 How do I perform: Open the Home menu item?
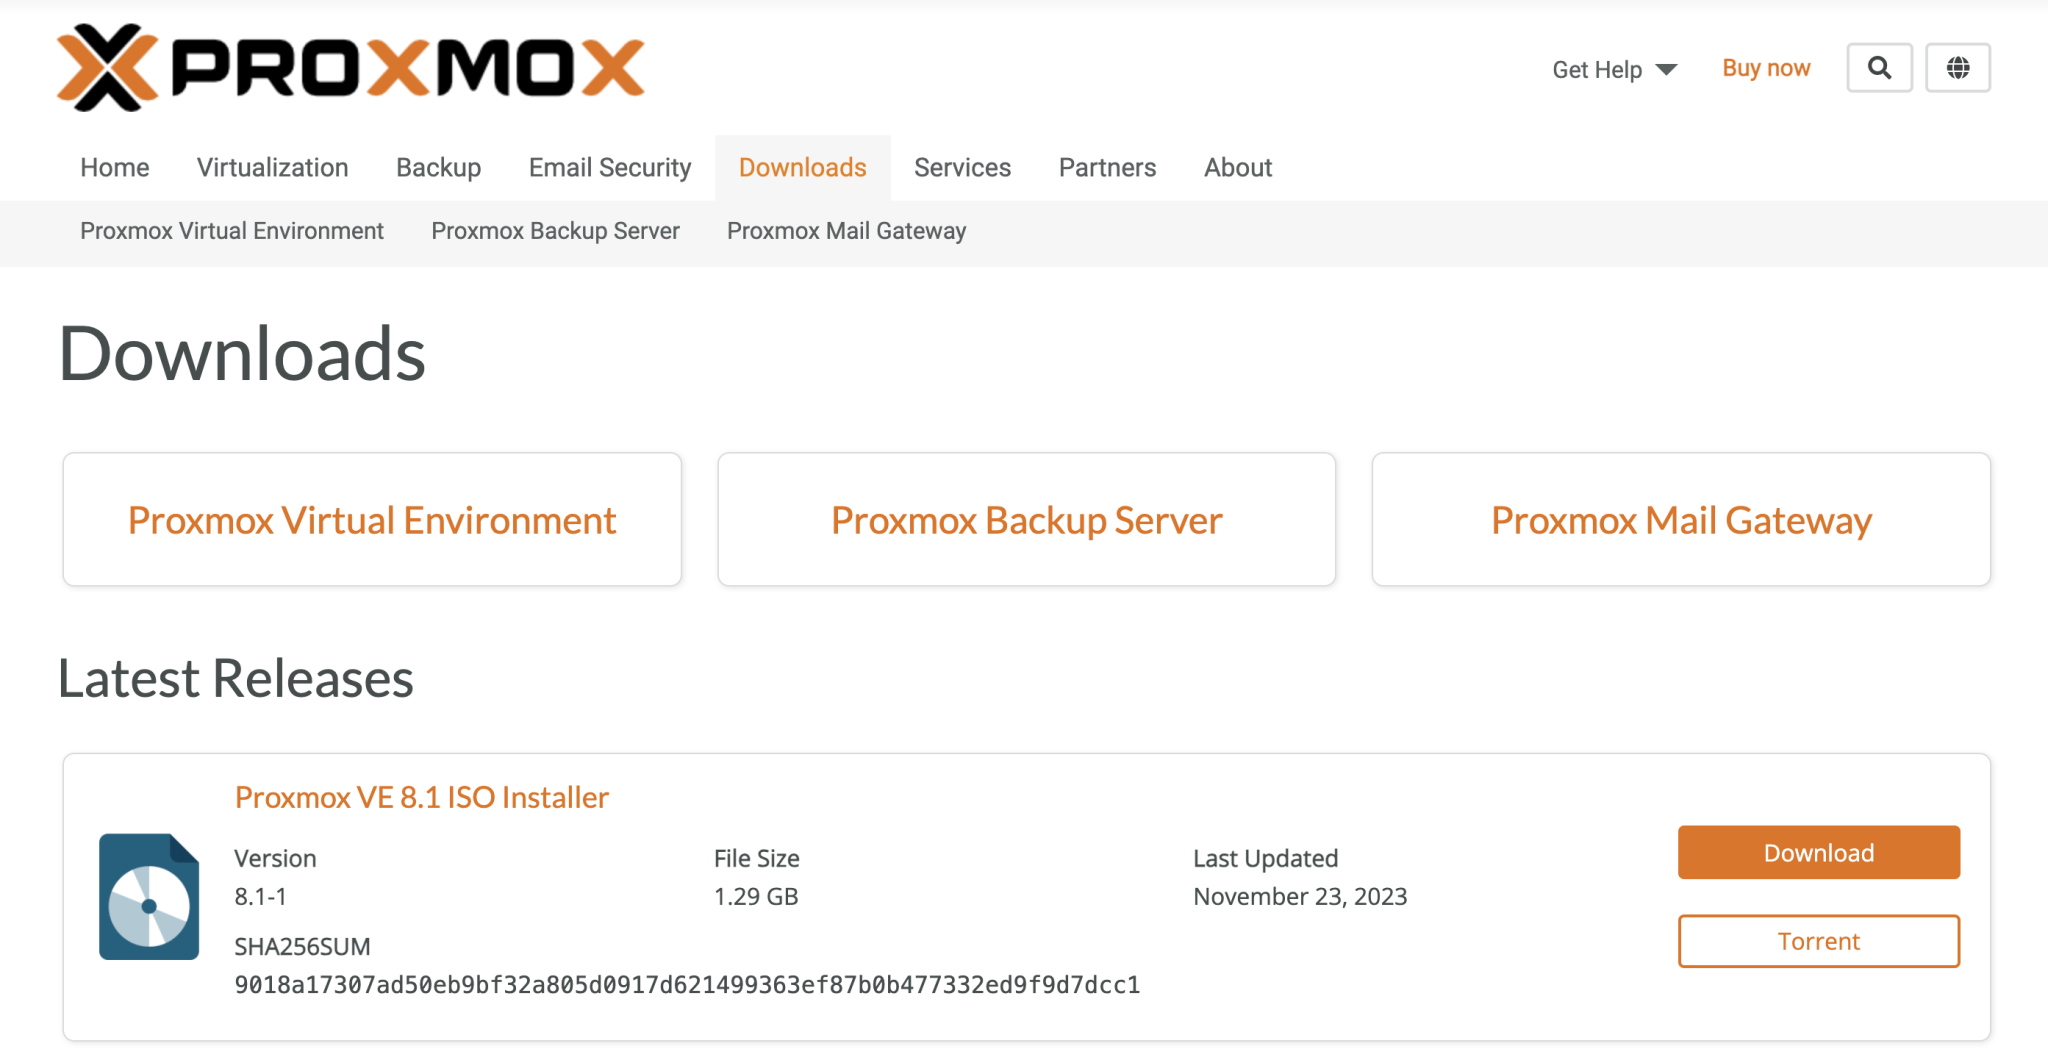[x=114, y=167]
